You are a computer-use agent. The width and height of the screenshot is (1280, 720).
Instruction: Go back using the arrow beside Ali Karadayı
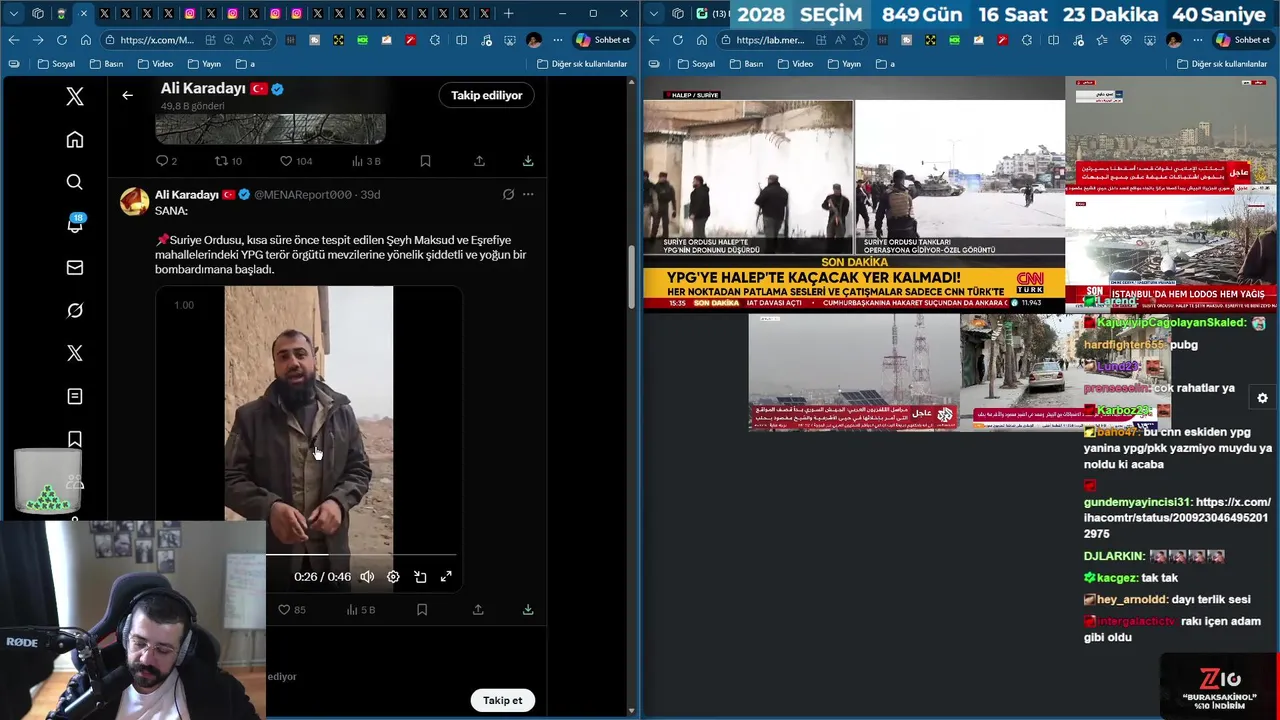click(x=127, y=95)
